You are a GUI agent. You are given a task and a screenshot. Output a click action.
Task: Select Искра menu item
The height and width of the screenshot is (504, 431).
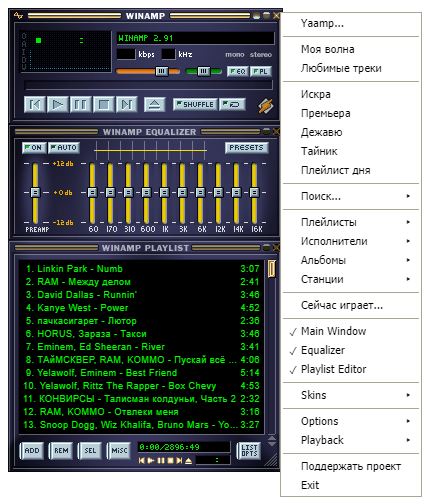(351, 94)
